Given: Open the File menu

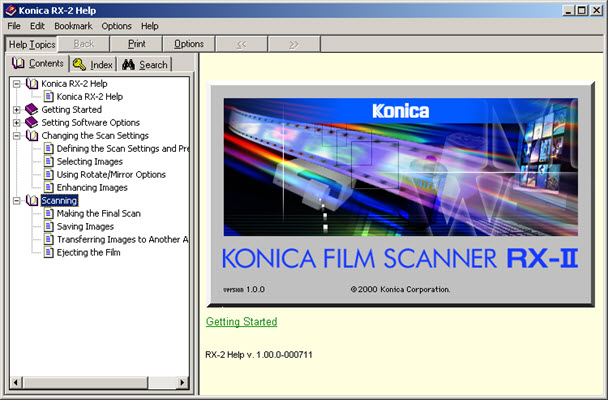Looking at the screenshot, I should click(x=14, y=25).
